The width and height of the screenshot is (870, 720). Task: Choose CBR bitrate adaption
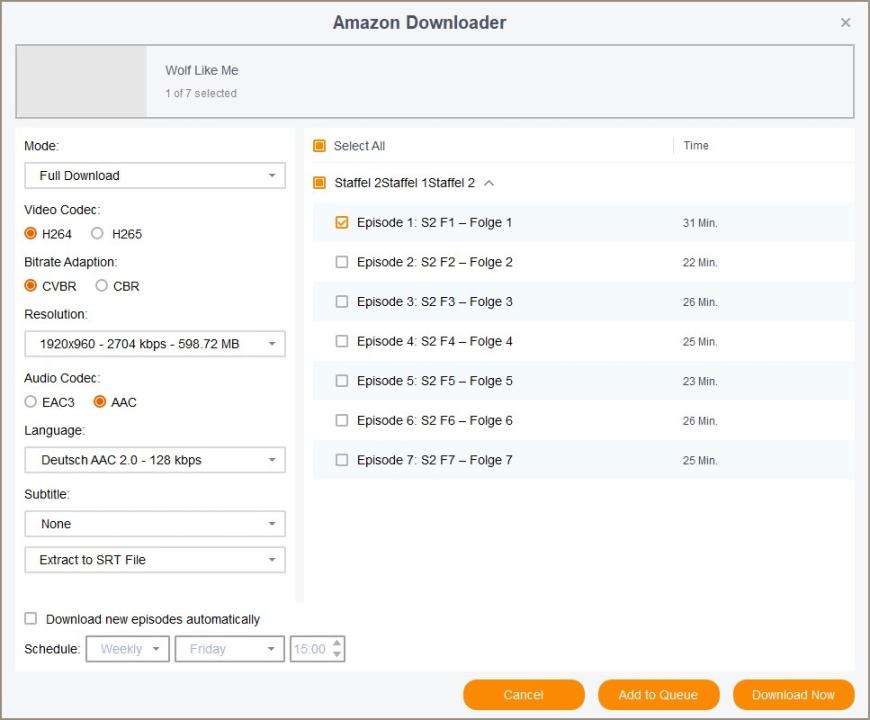click(x=101, y=286)
